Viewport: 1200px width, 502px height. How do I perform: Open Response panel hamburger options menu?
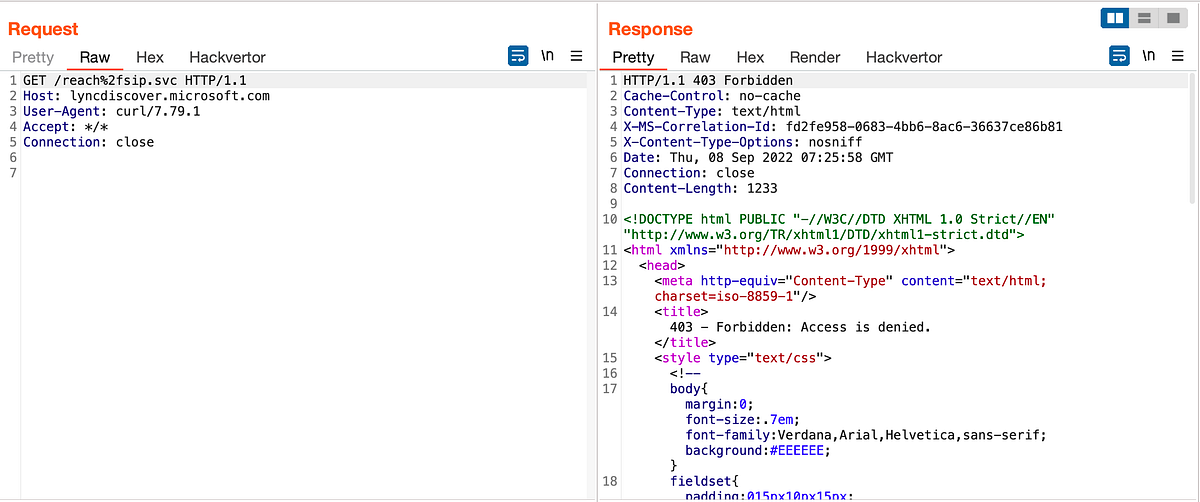1178,56
